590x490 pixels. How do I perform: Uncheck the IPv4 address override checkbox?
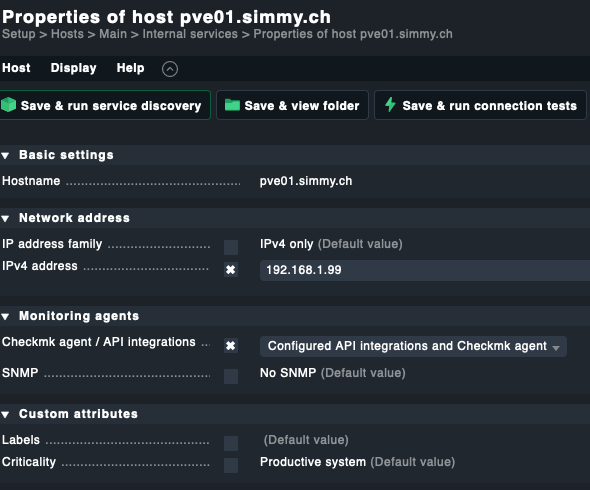[231, 270]
